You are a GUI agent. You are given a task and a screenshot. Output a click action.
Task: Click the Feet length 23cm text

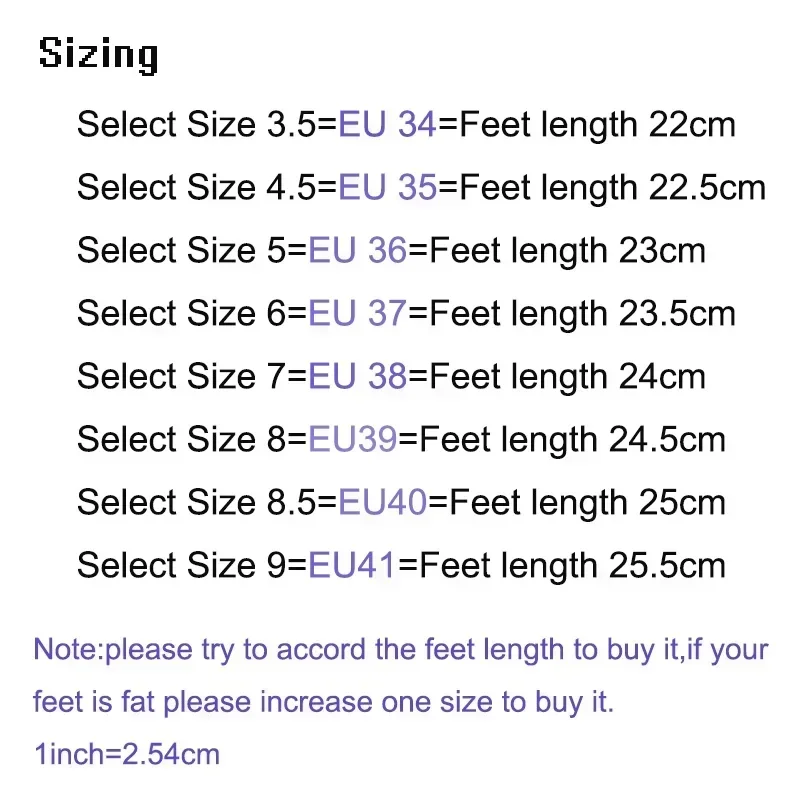pos(567,250)
